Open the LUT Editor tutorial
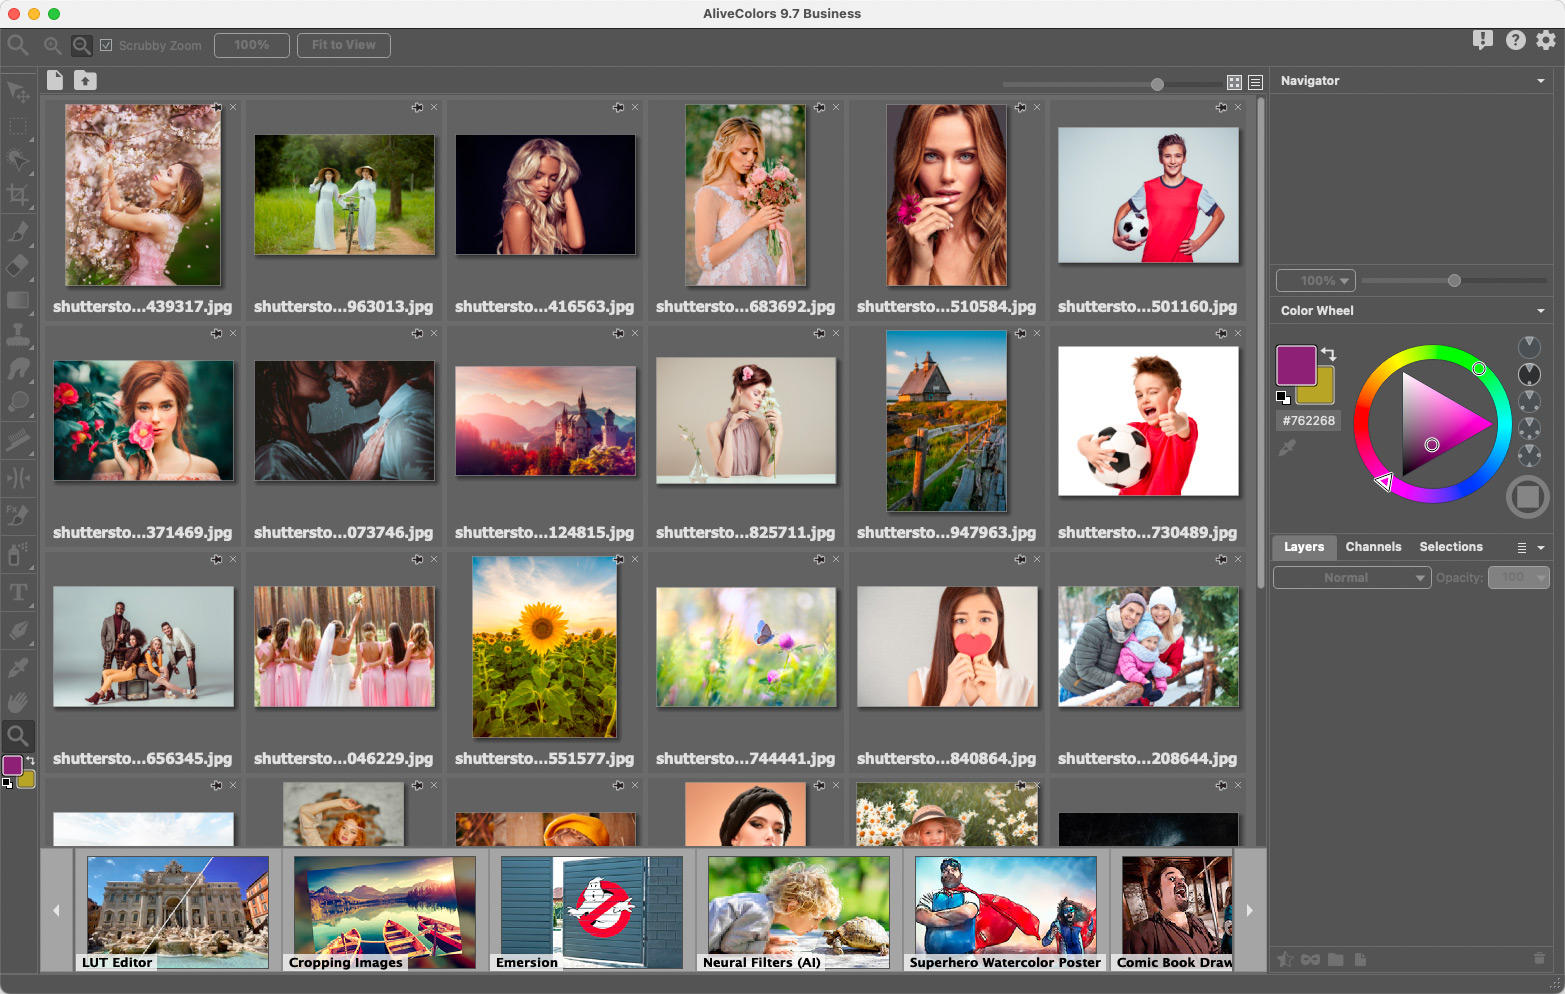Image resolution: width=1565 pixels, height=994 pixels. pyautogui.click(x=178, y=912)
